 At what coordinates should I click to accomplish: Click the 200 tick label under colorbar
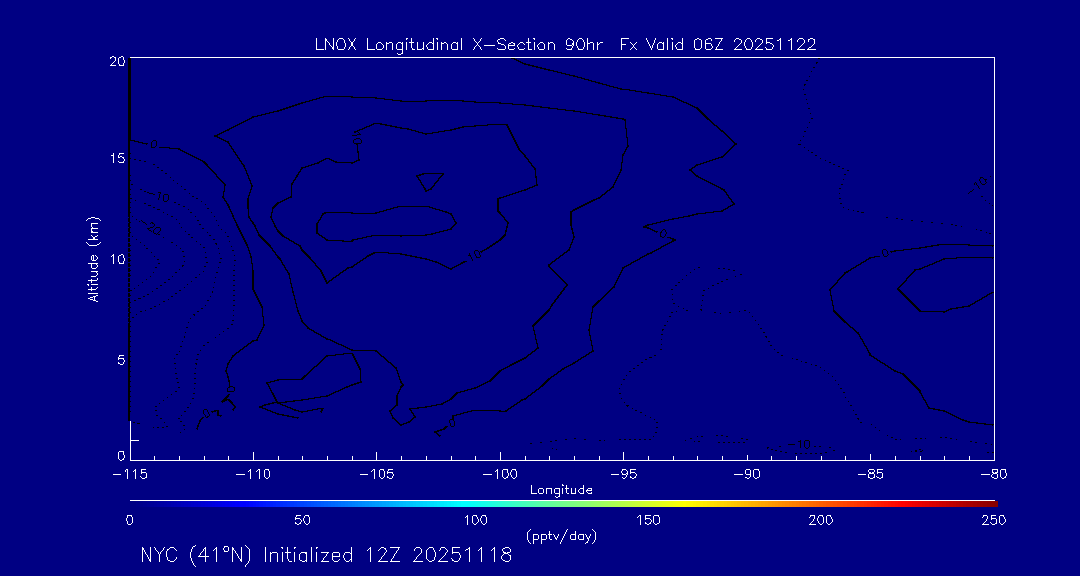coord(821,520)
